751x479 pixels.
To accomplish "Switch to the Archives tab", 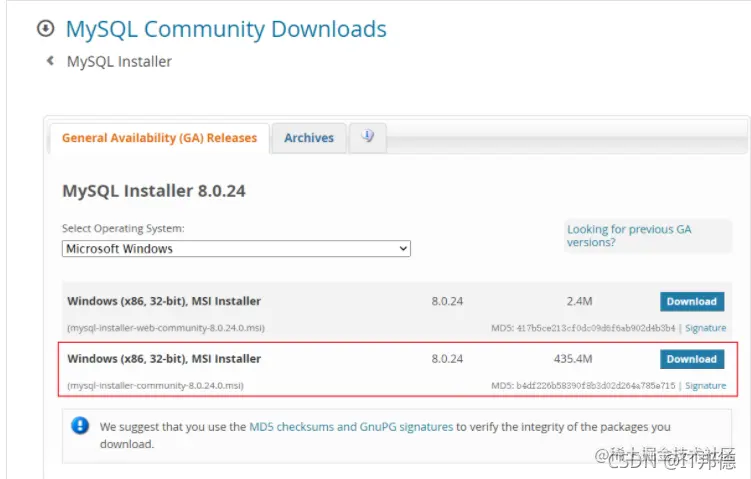I will click(x=309, y=138).
